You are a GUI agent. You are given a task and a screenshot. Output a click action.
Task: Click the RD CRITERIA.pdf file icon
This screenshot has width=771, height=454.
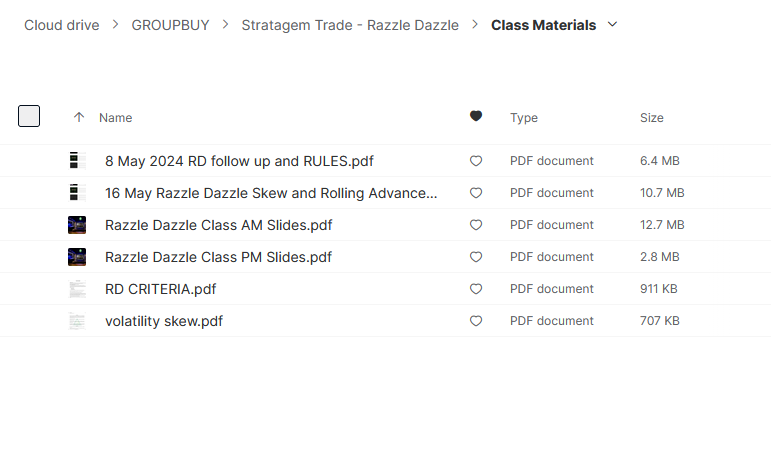77,289
